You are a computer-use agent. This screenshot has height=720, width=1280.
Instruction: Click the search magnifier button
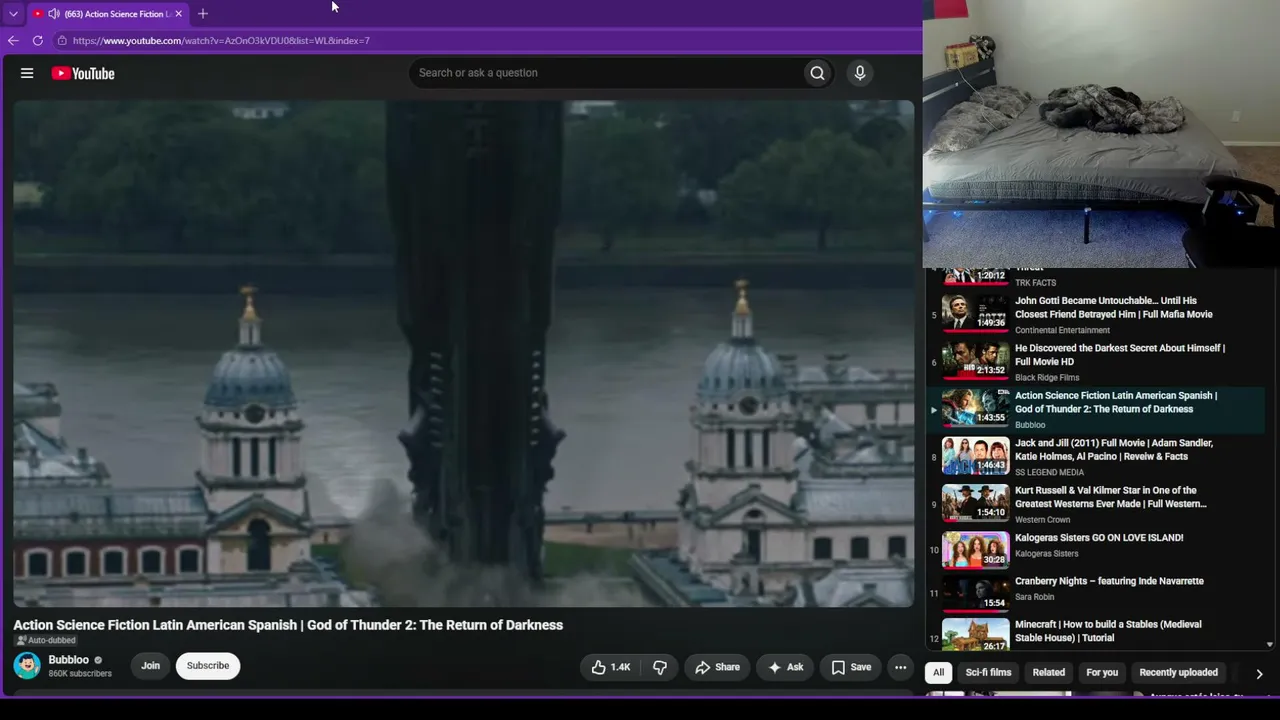(817, 73)
